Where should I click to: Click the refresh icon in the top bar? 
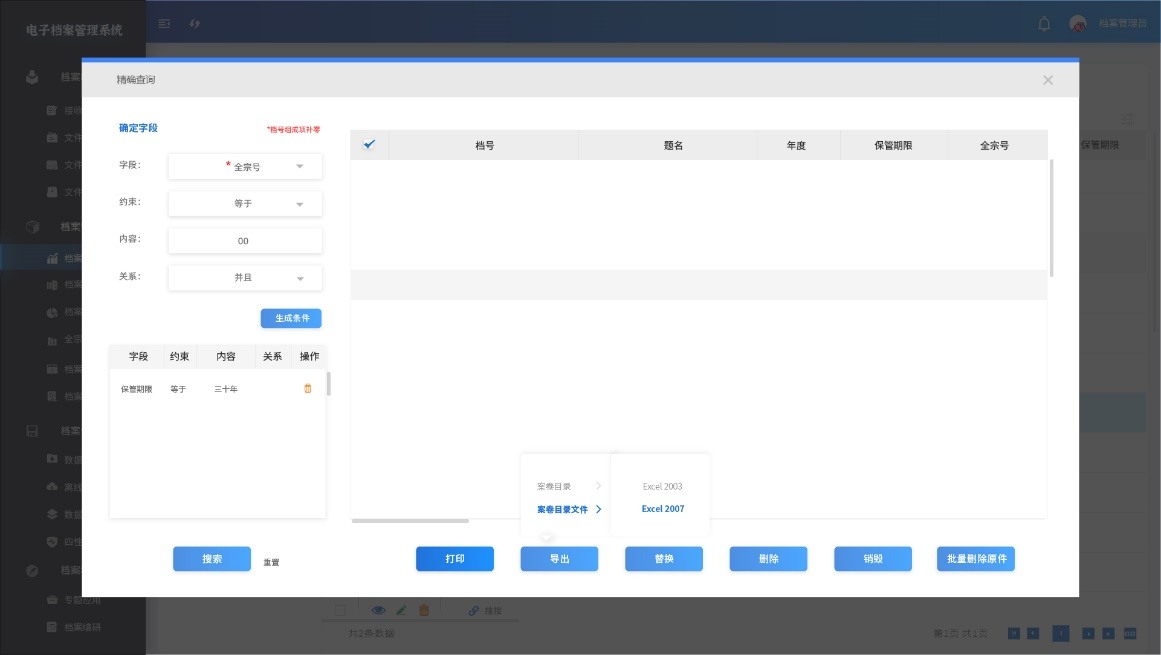[x=195, y=23]
